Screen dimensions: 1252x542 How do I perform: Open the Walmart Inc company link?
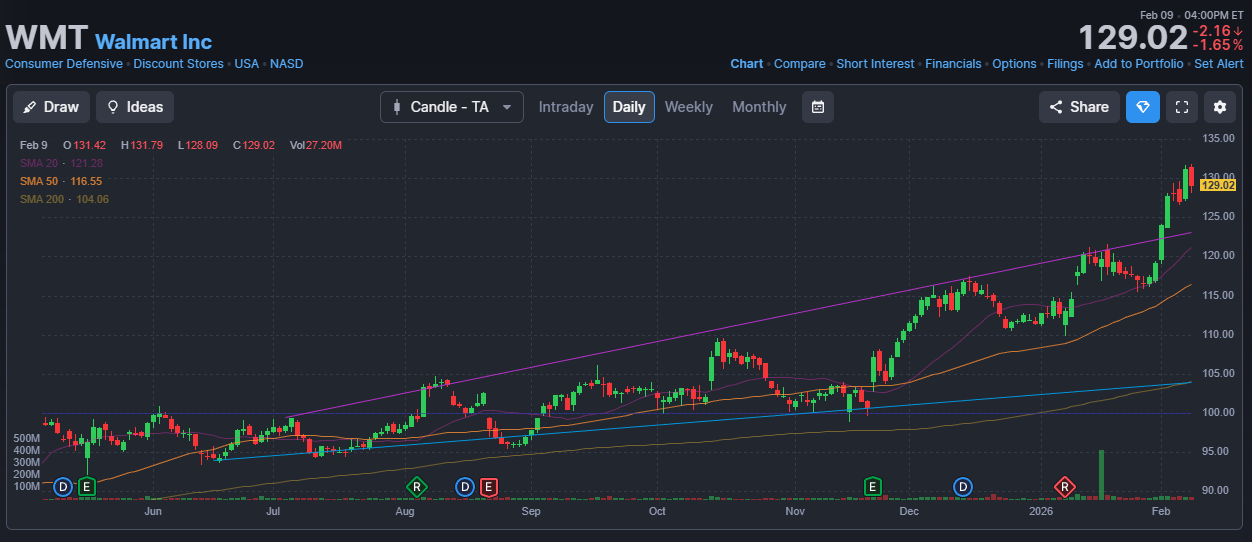pyautogui.click(x=153, y=42)
